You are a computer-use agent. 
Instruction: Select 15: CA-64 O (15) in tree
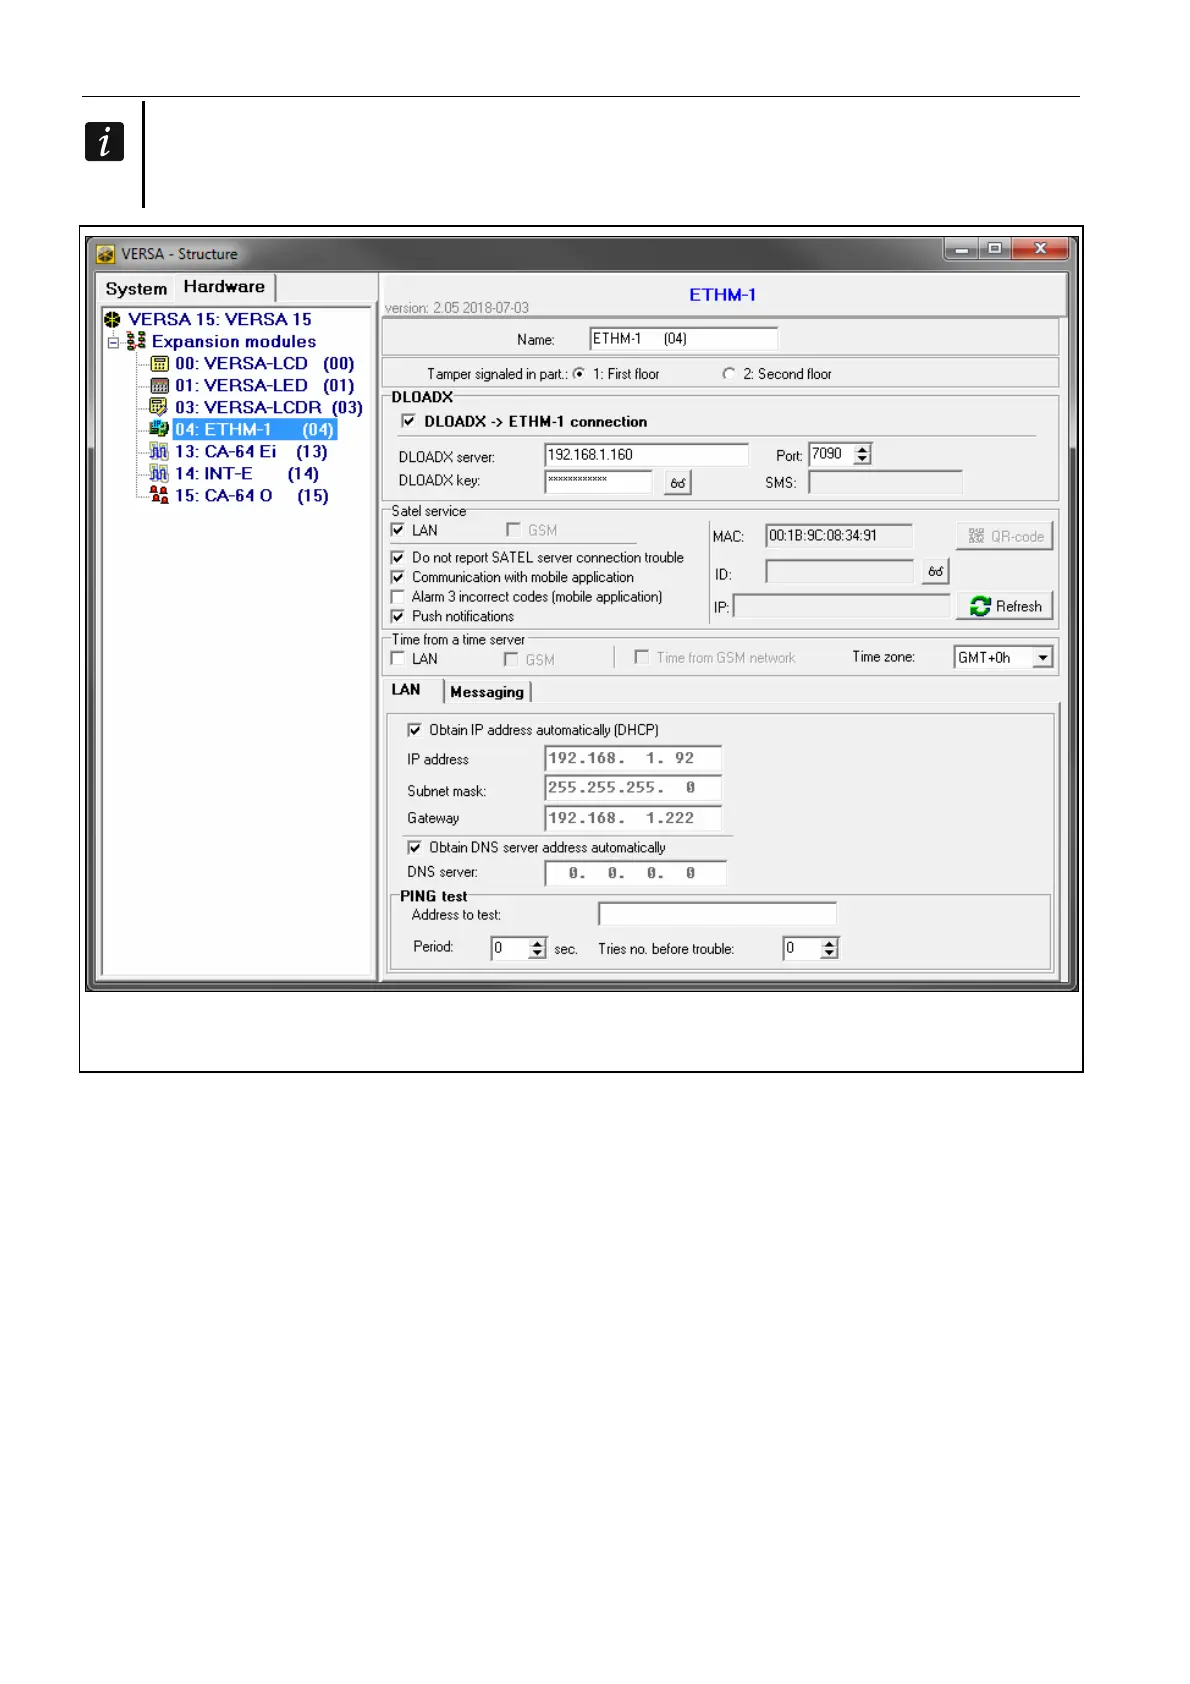point(252,496)
